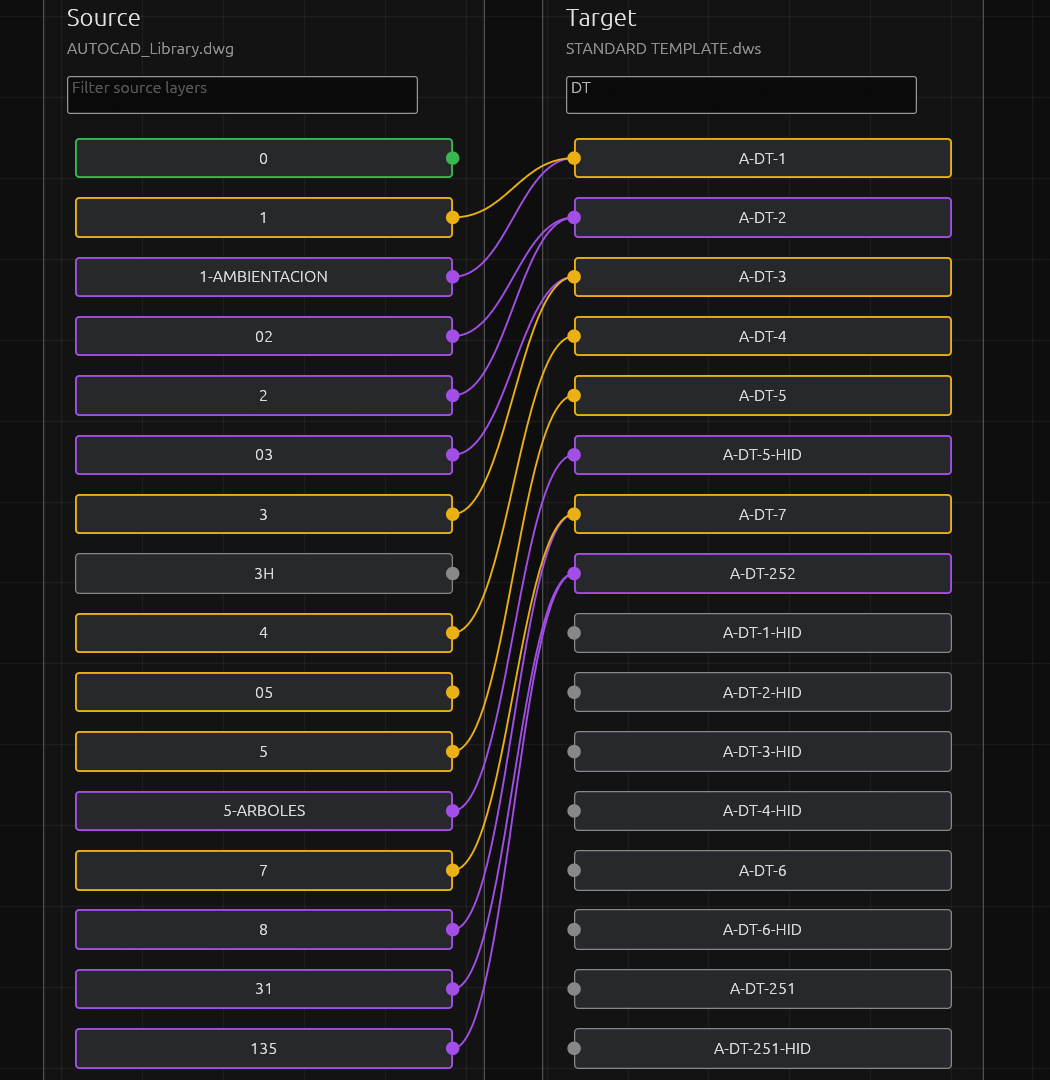The width and height of the screenshot is (1050, 1080).
Task: Click purple output port of 5-ARBOLES
Action: 453,811
